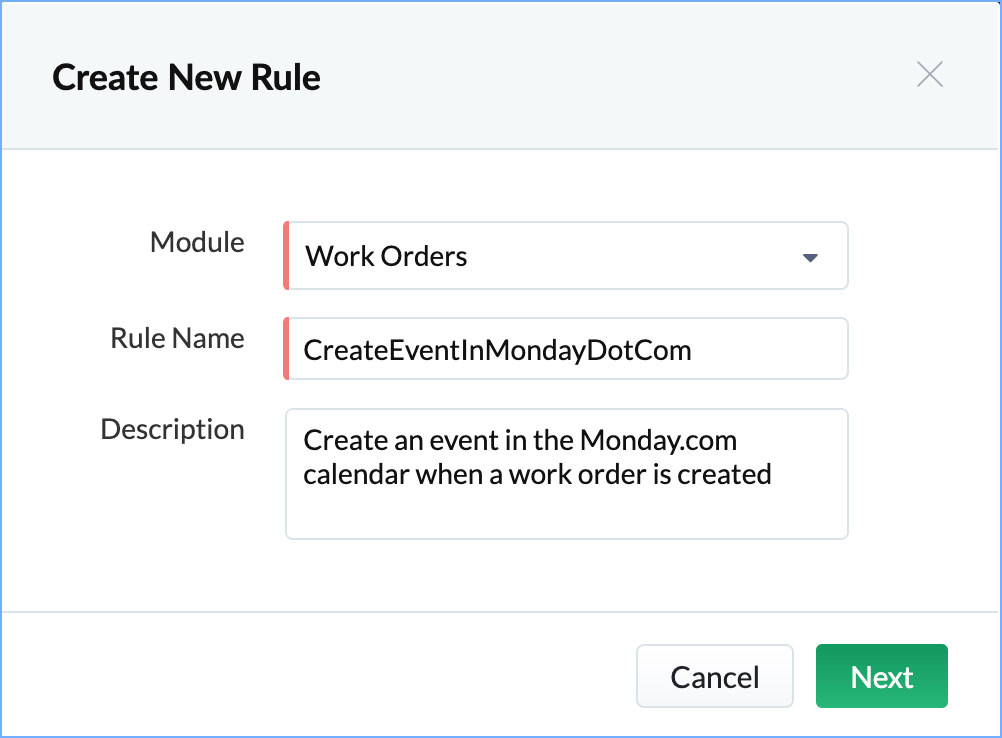This screenshot has width=1002, height=738.
Task: Focus the Rule Name input field
Action: tap(566, 349)
